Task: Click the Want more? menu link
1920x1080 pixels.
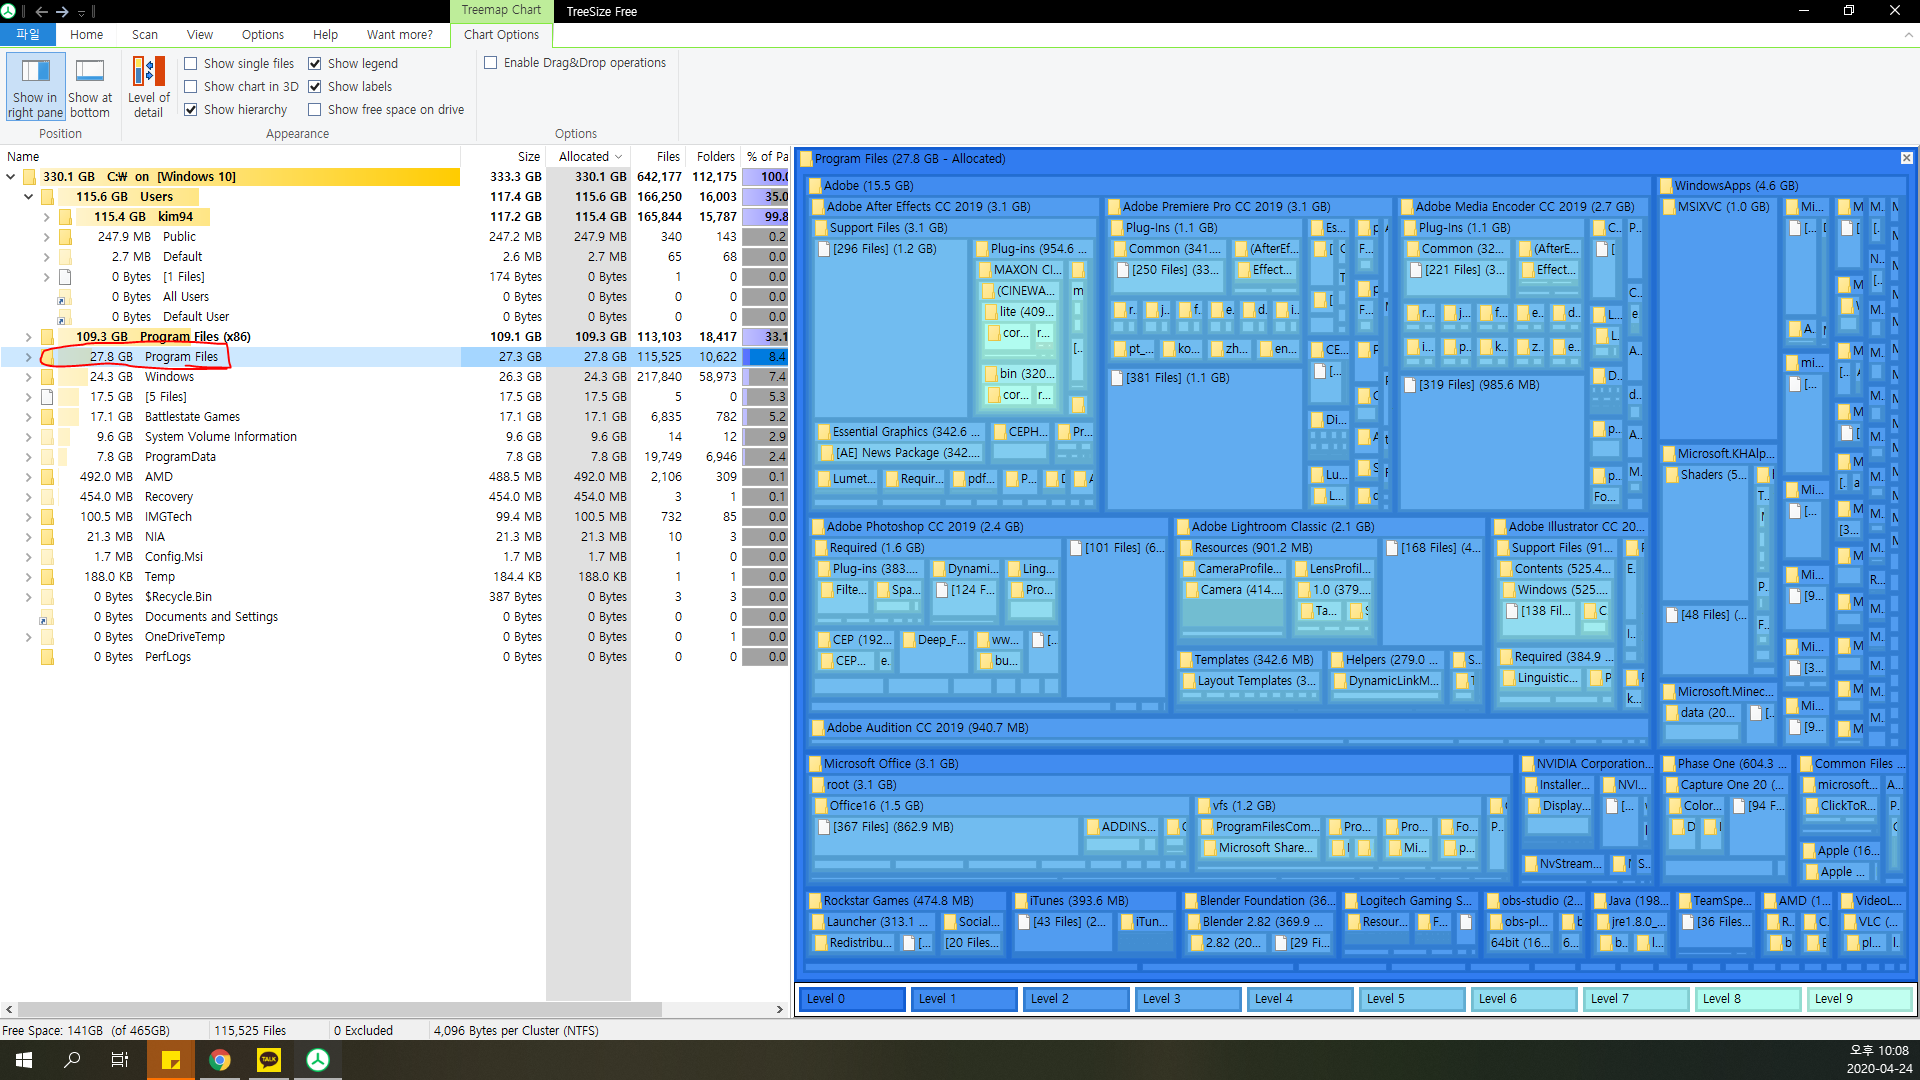Action: point(399,34)
